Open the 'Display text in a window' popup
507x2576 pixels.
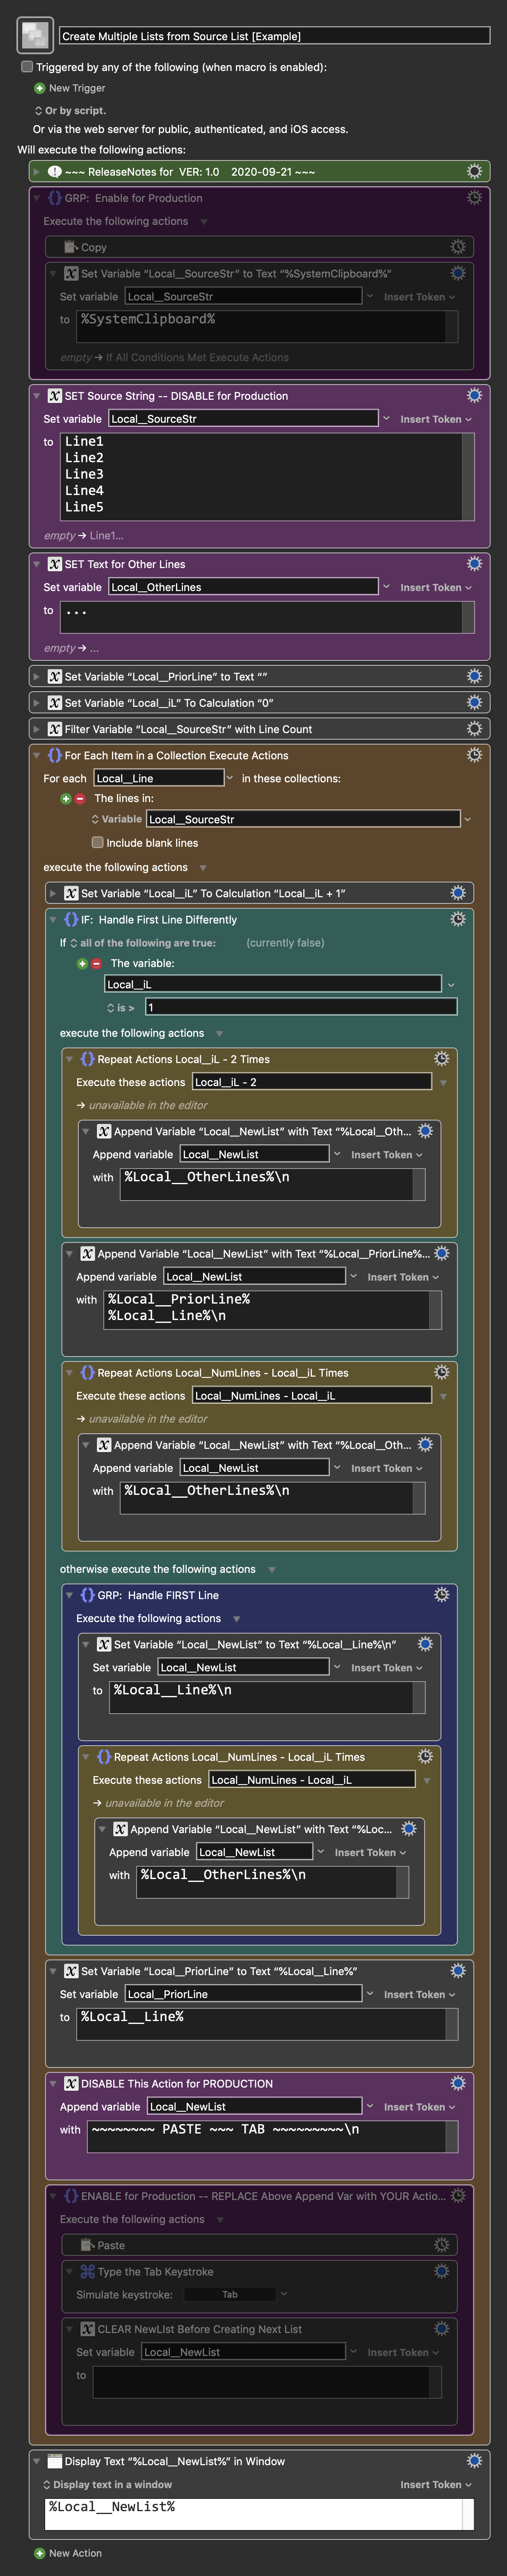coord(107,2484)
